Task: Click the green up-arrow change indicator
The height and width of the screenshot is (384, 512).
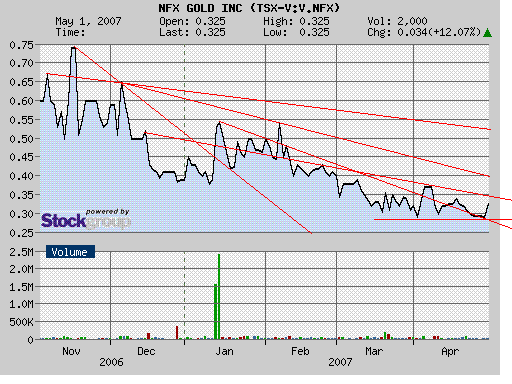Action: pos(487,33)
